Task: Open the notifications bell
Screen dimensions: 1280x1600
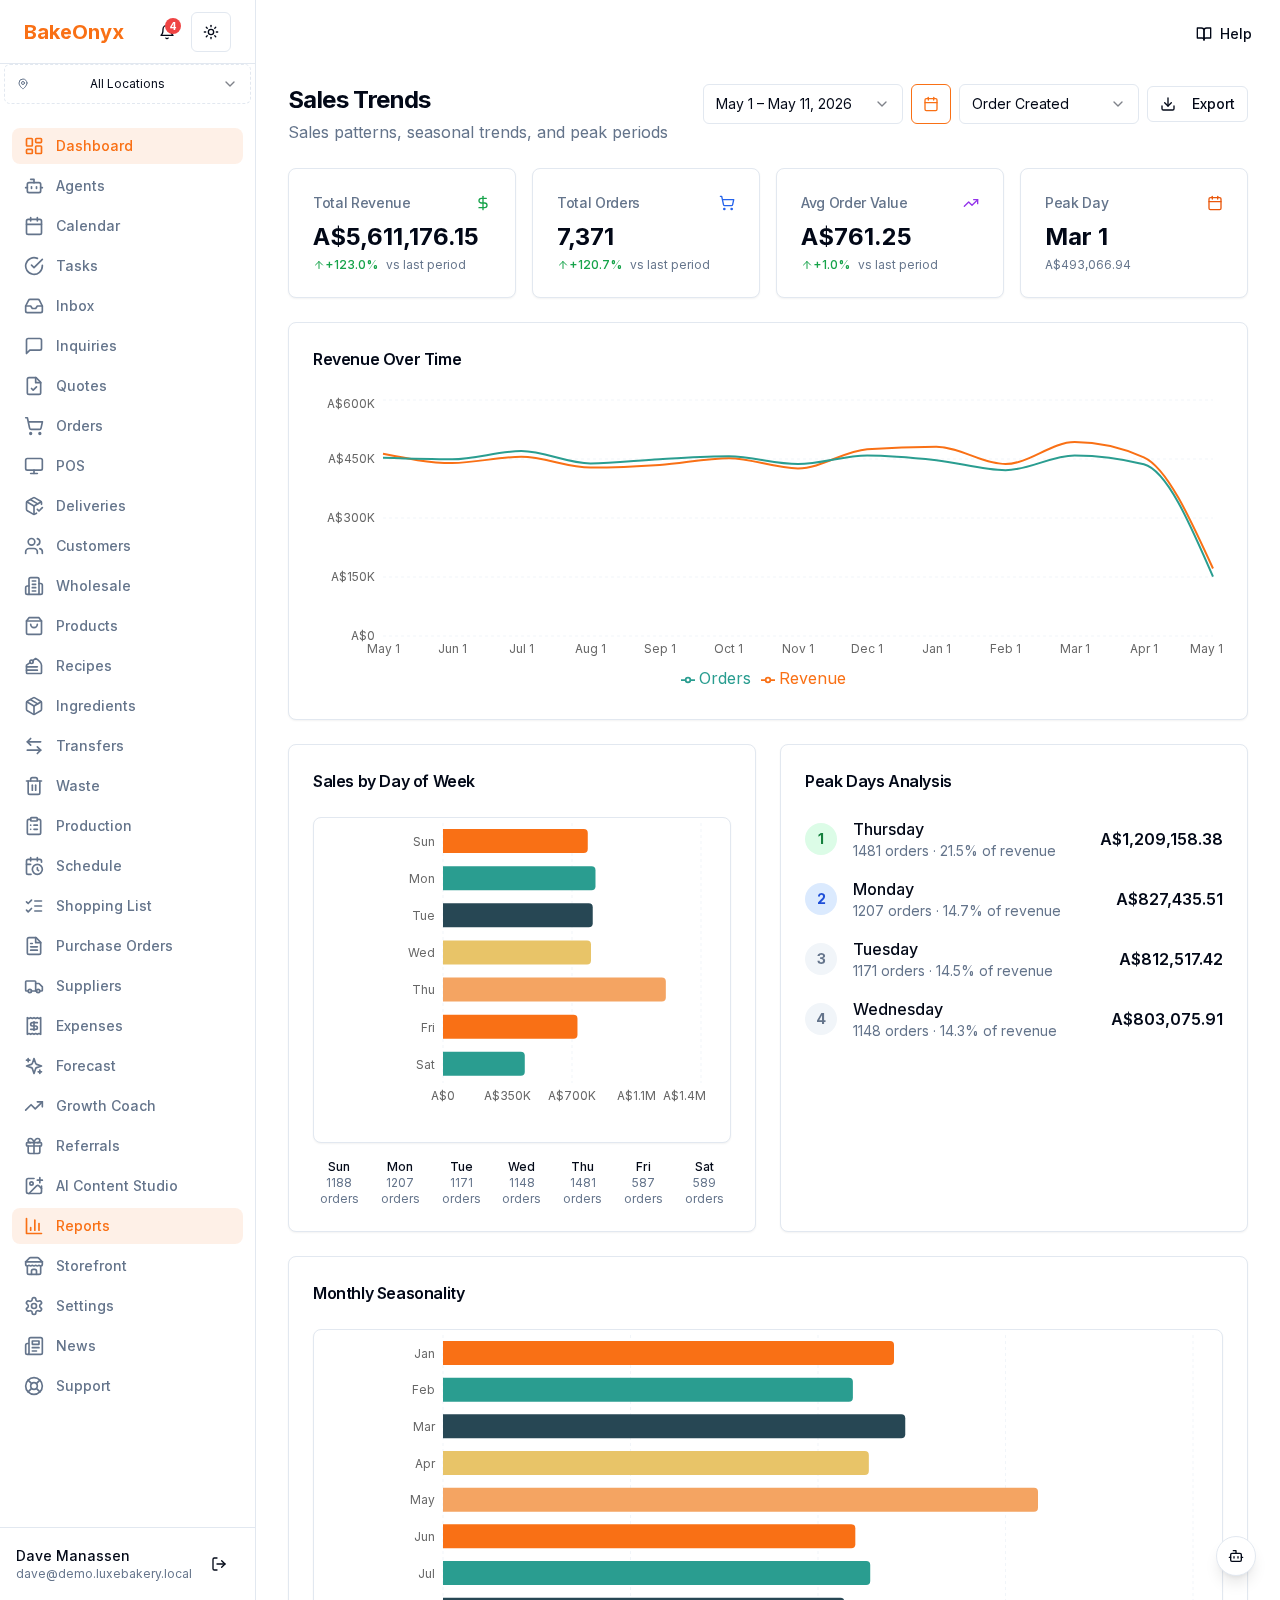Action: [x=167, y=32]
